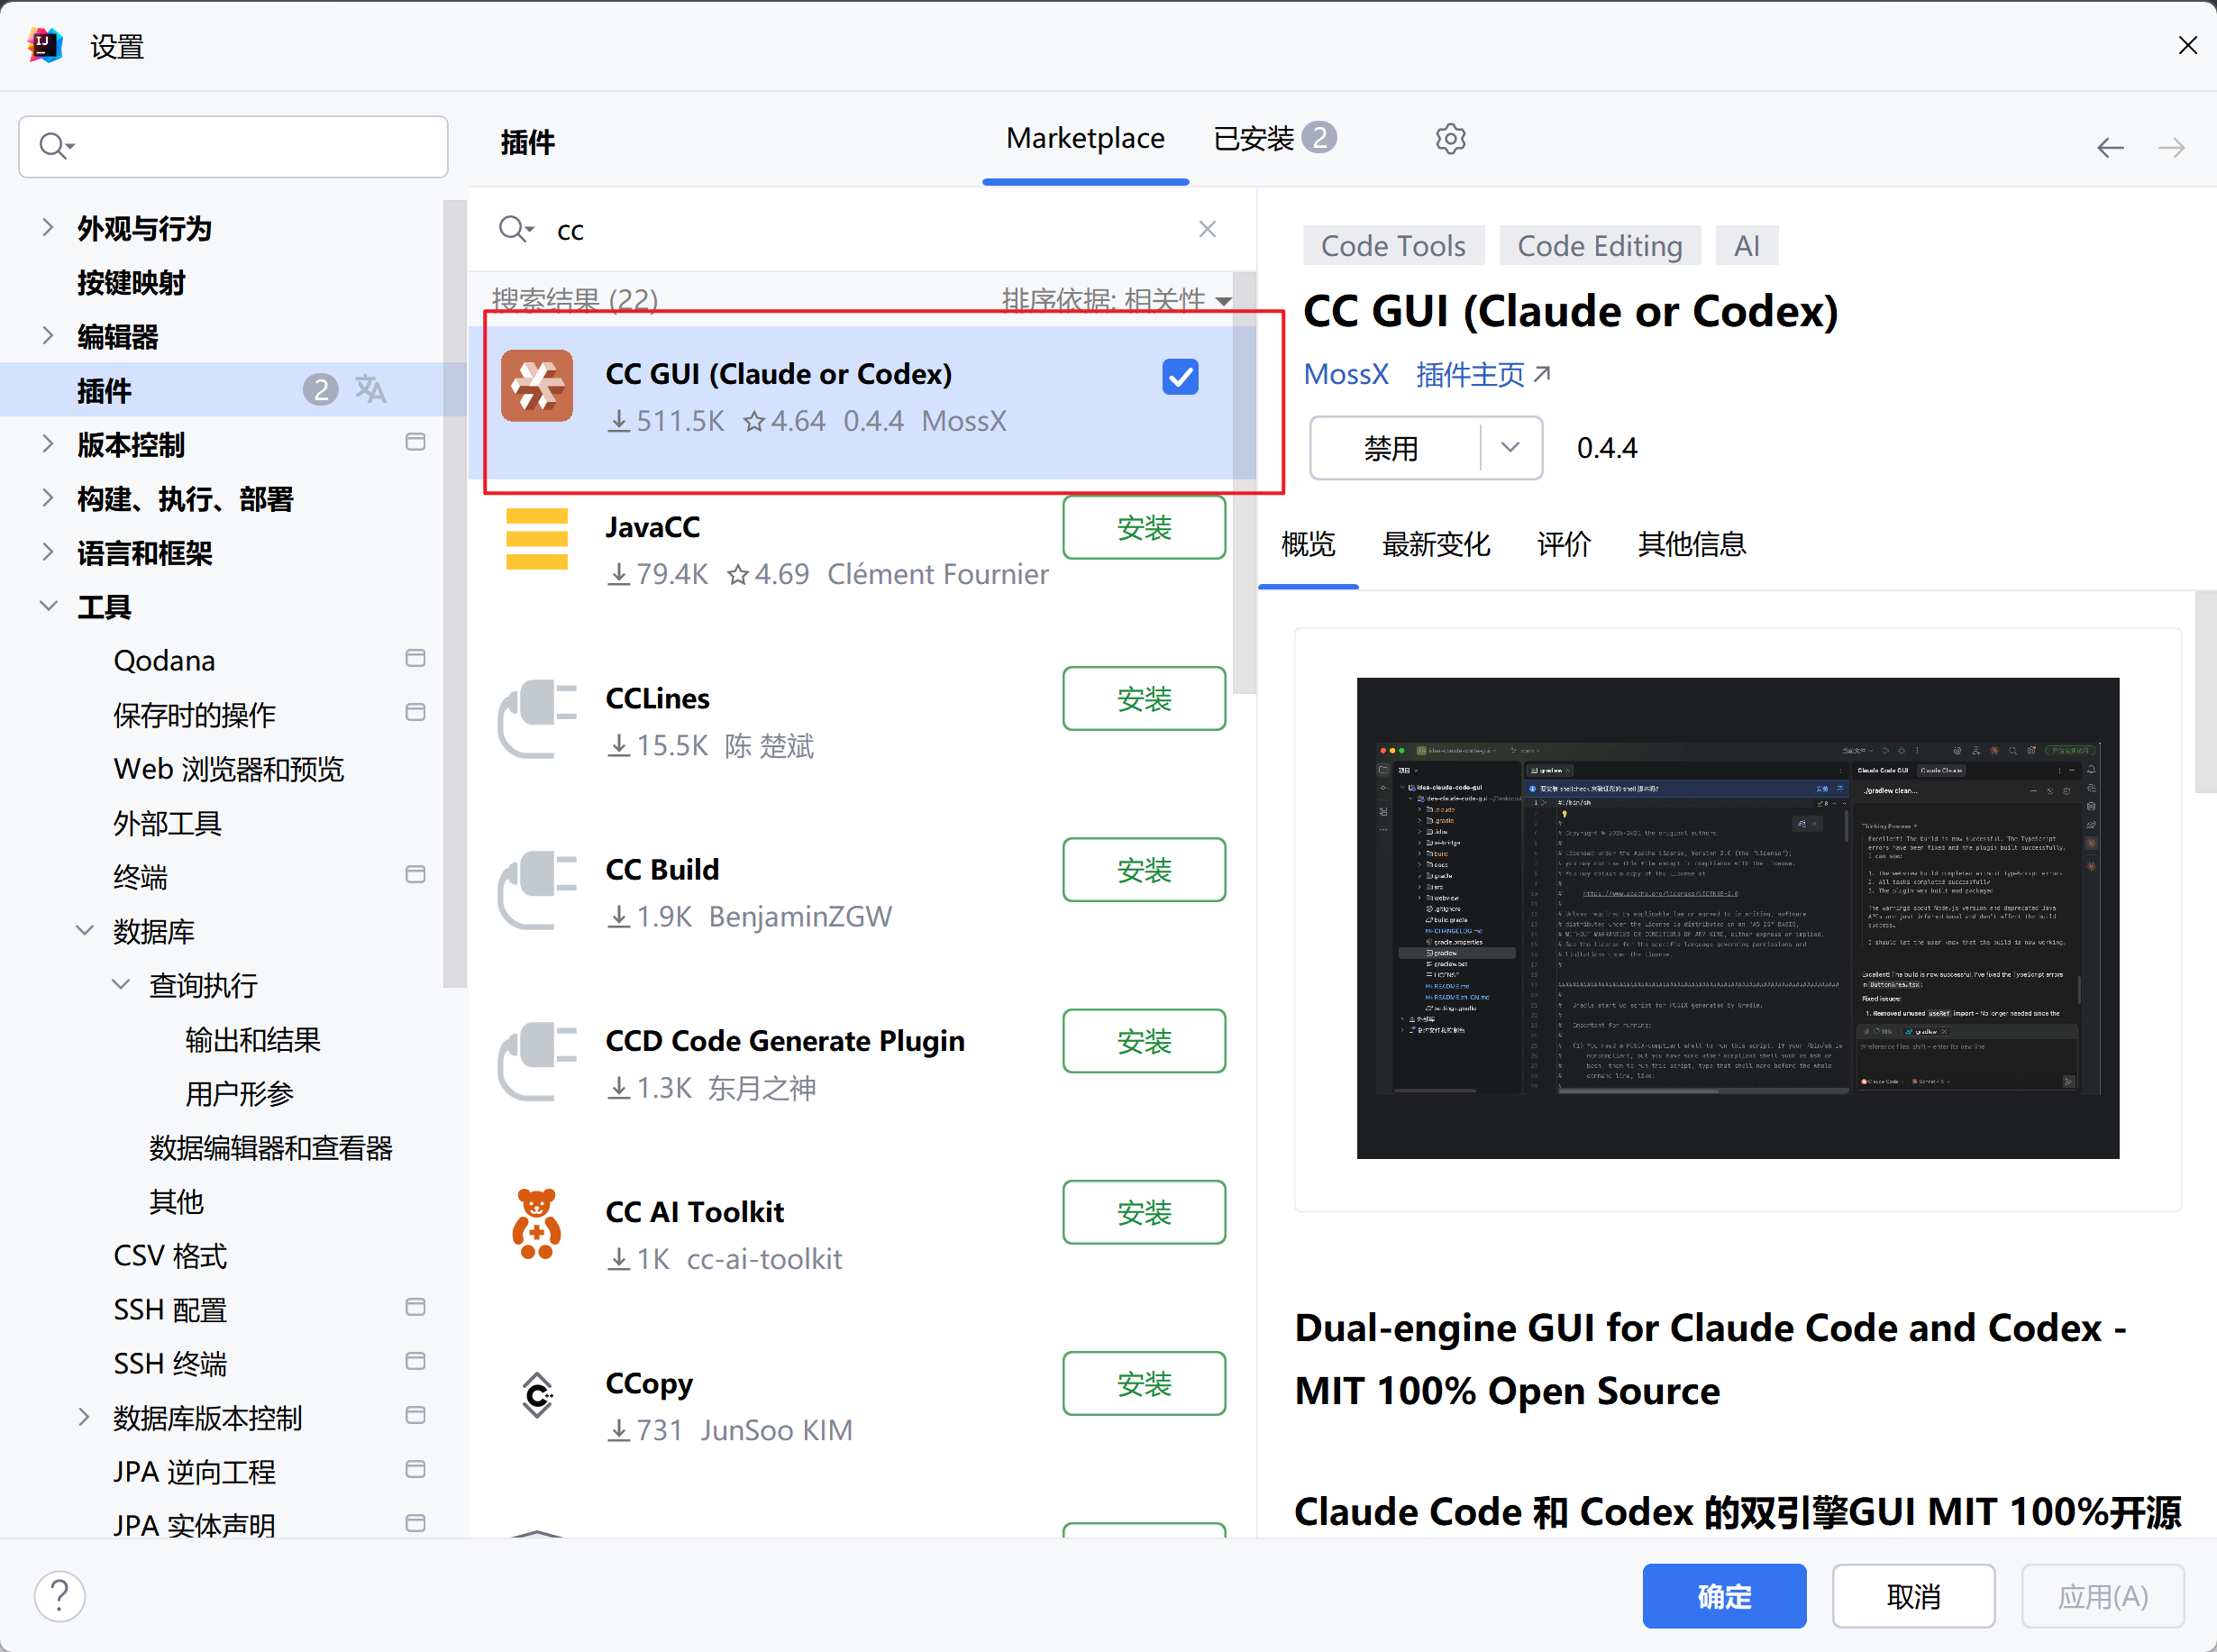Click the translation icon beside 插件
Viewport: 2217px width, 1652px height.
click(370, 389)
